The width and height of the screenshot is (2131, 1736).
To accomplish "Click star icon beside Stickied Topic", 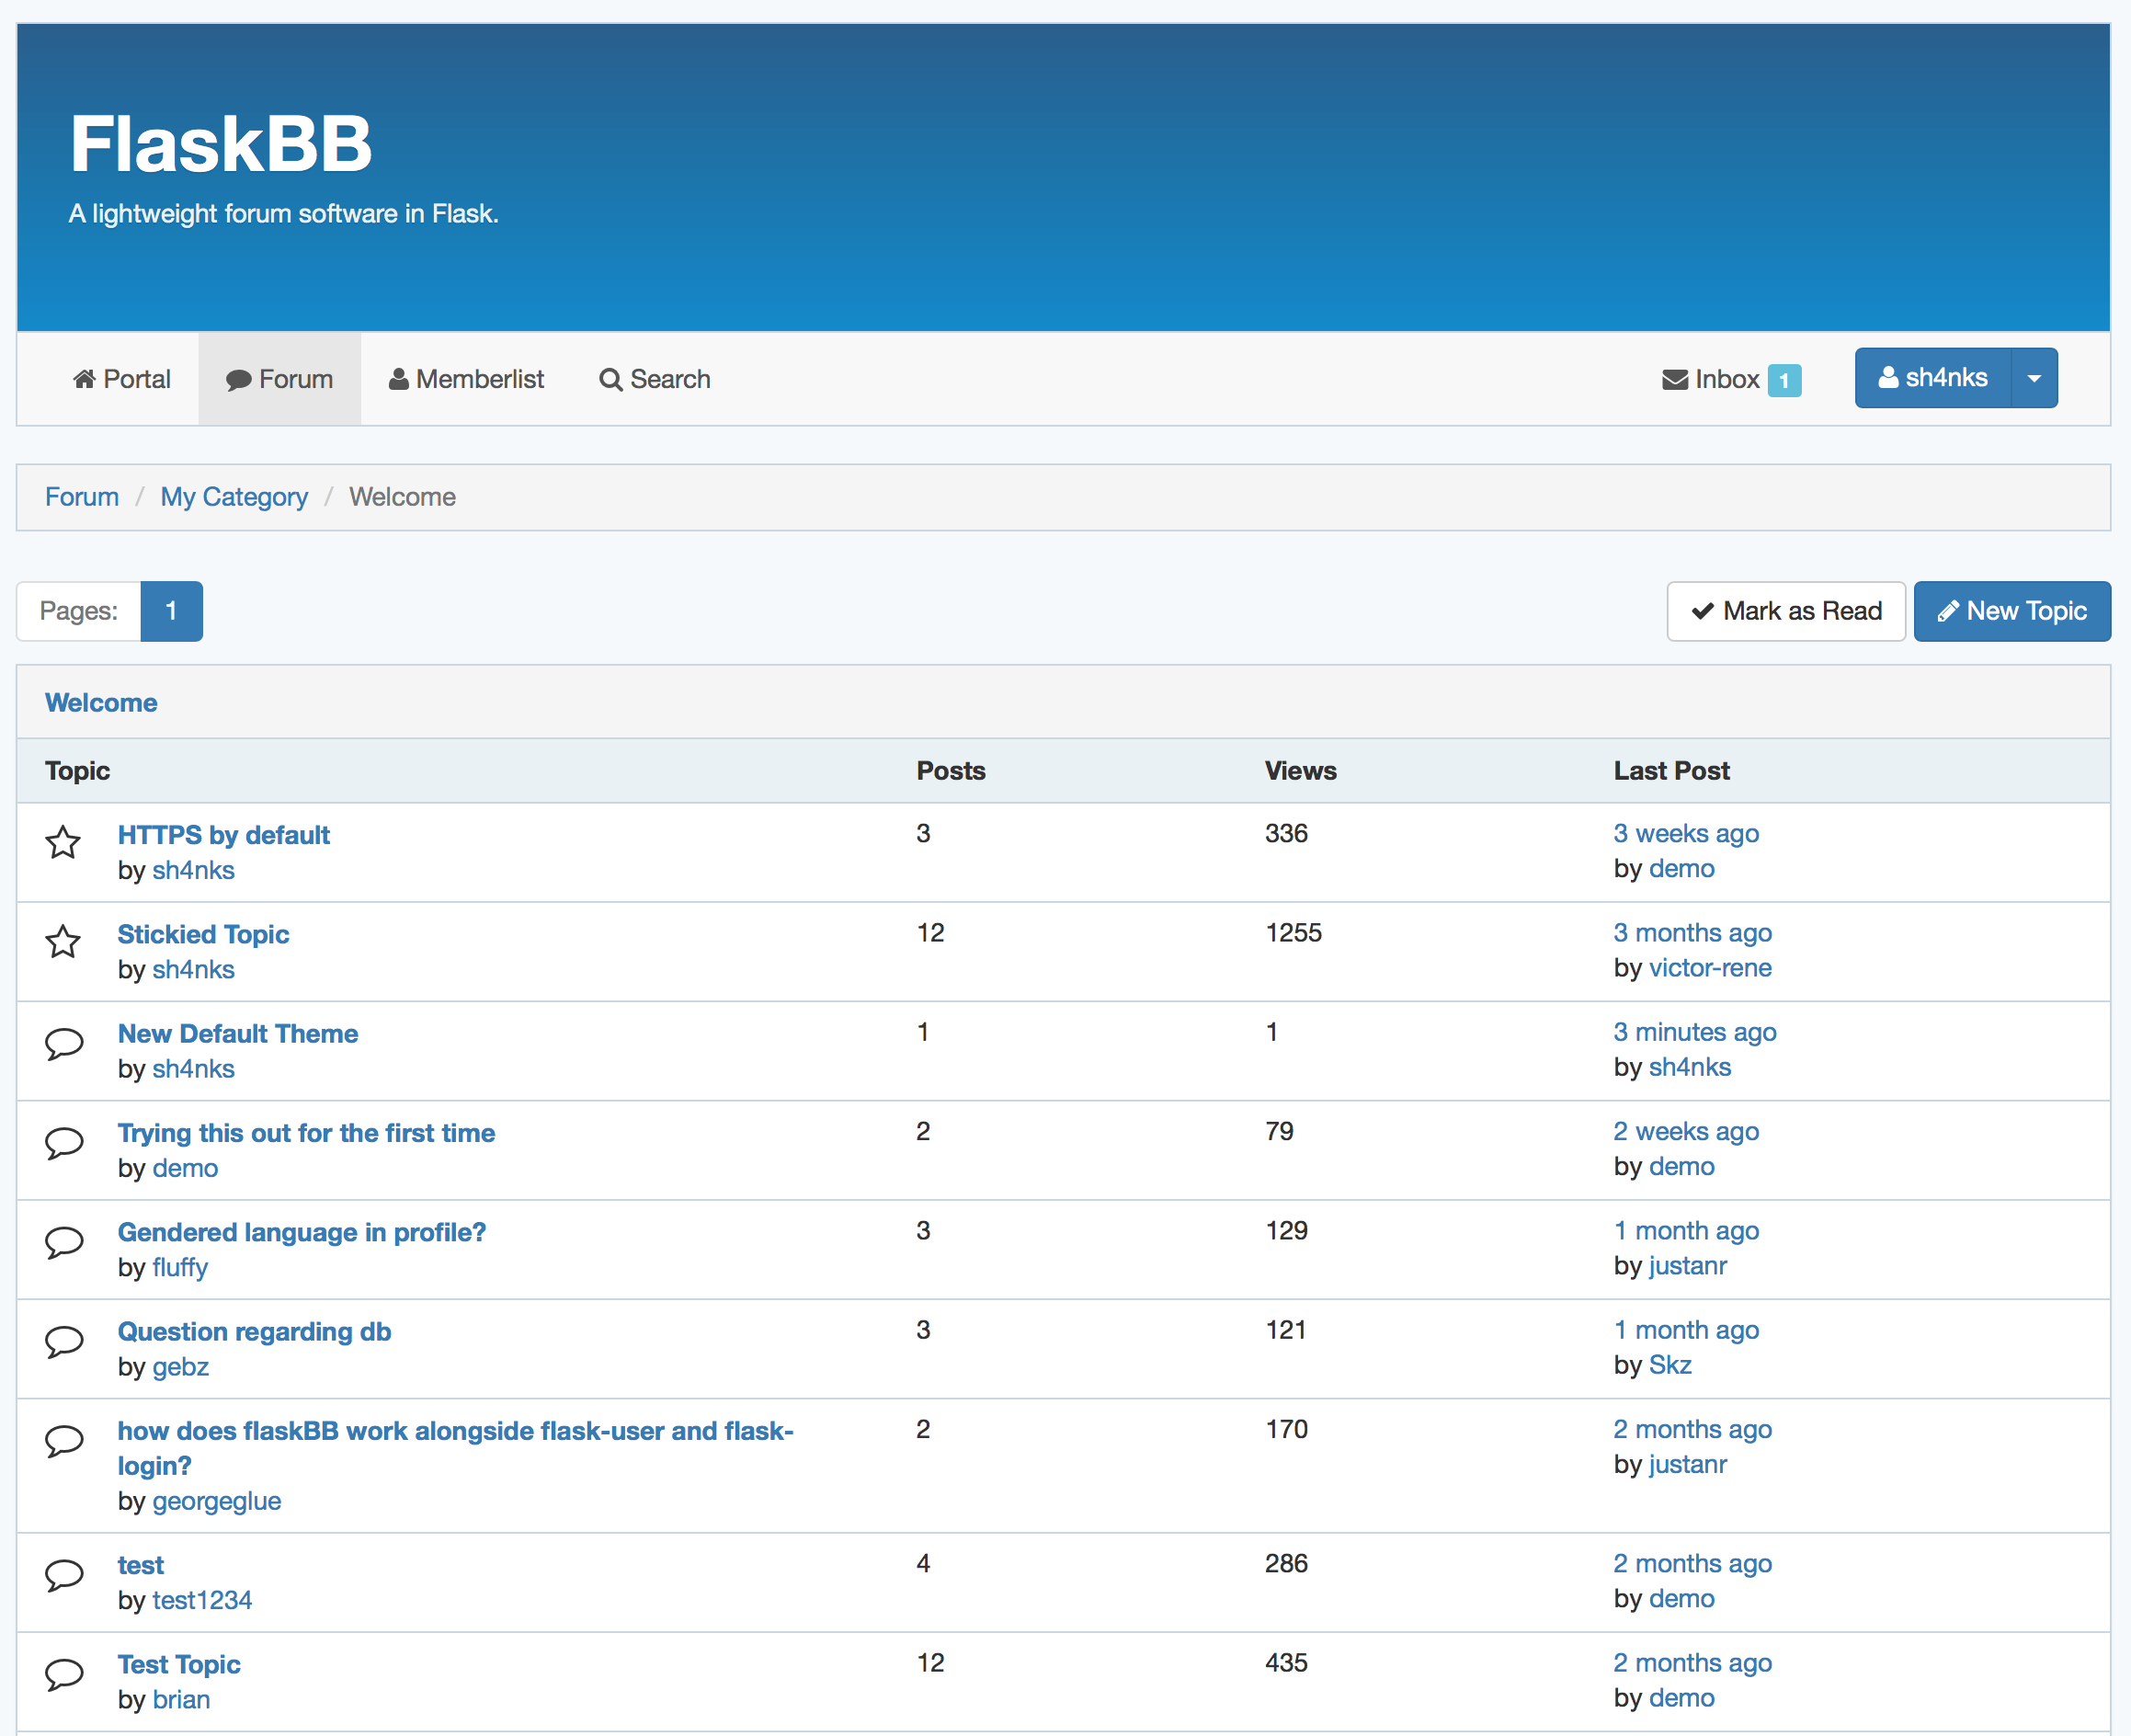I will coord(63,941).
